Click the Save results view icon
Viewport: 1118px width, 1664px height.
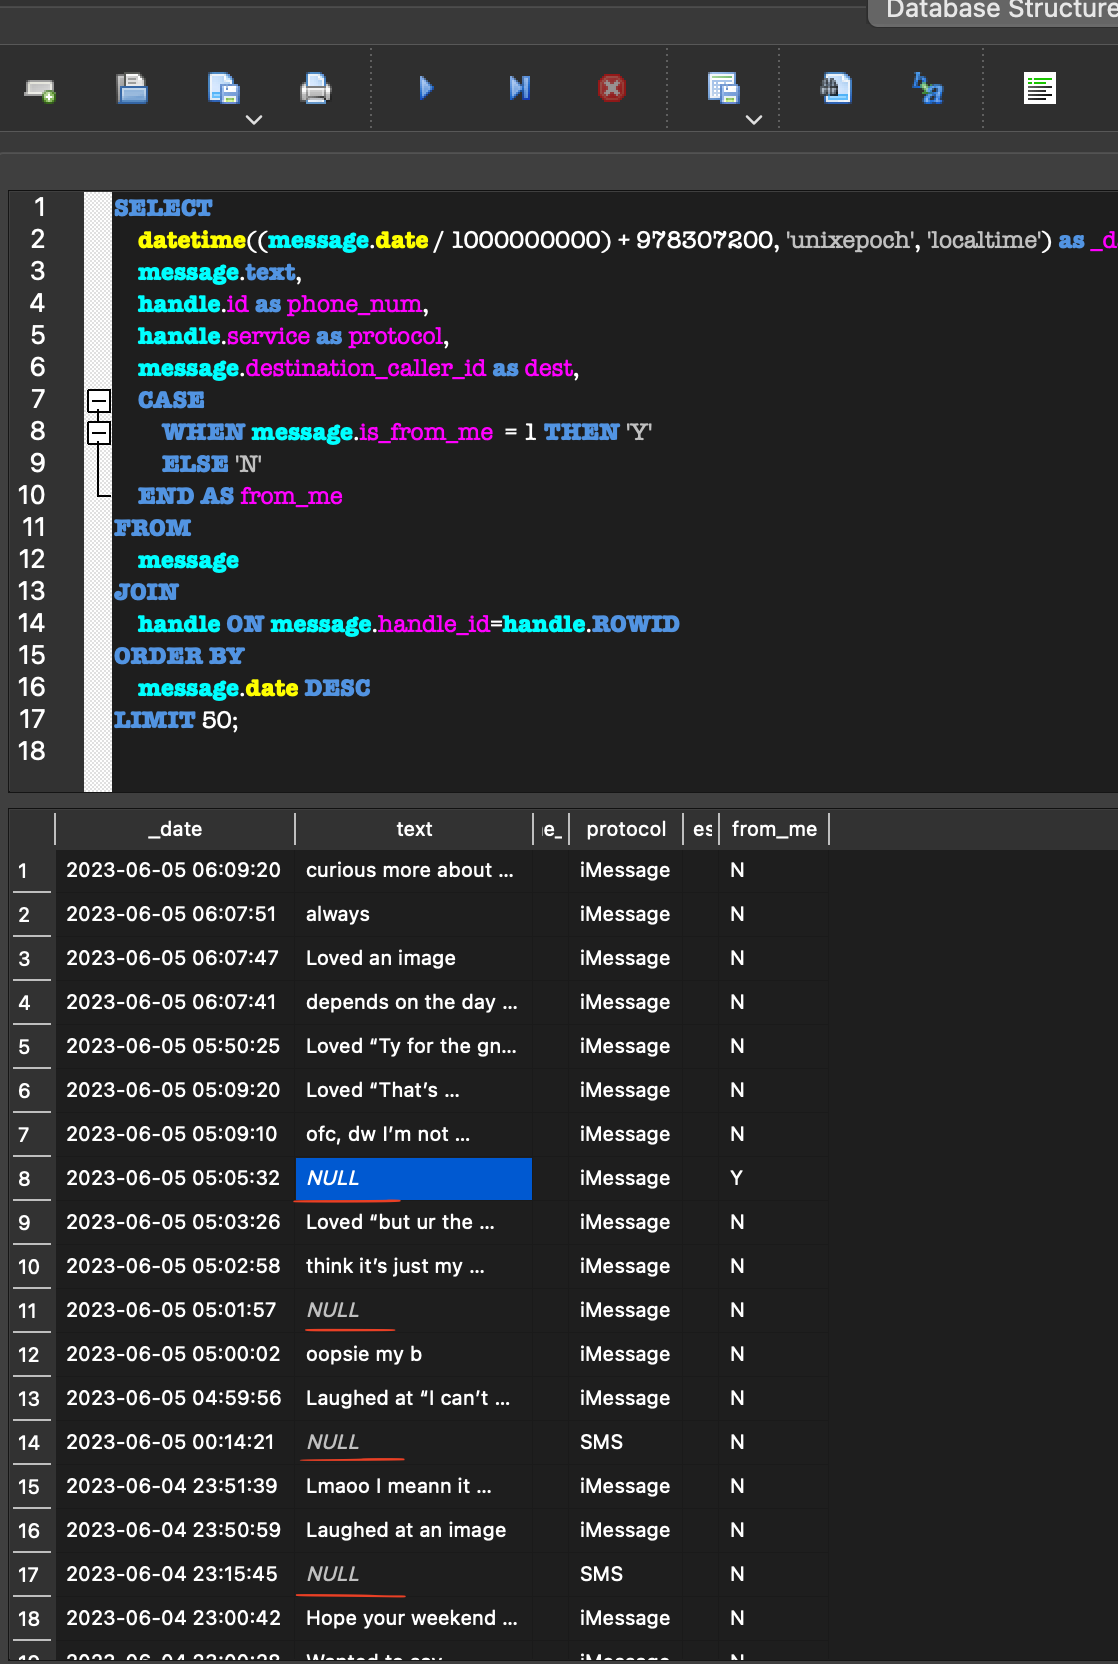[x=722, y=88]
